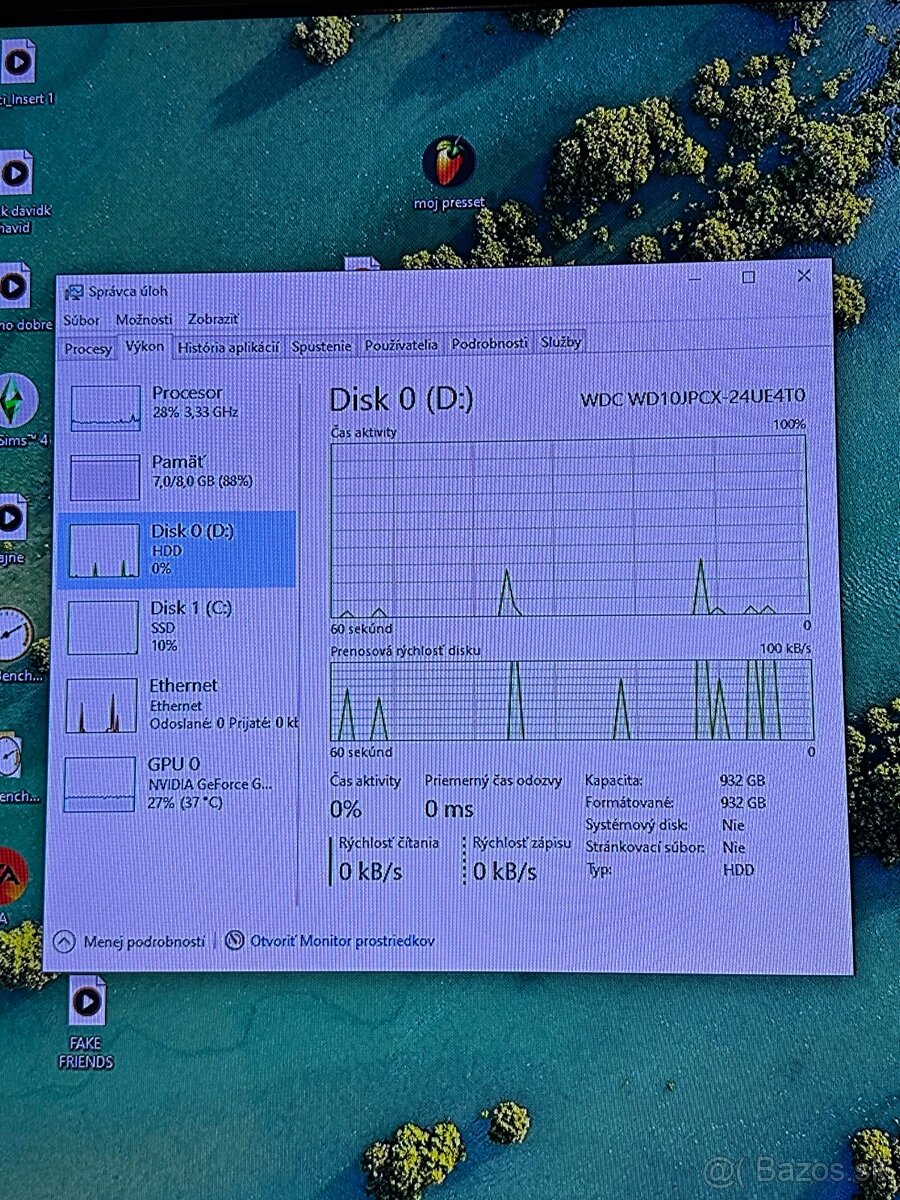This screenshot has width=900, height=1200.
Task: Open the Zobraziť menu
Action: click(213, 320)
